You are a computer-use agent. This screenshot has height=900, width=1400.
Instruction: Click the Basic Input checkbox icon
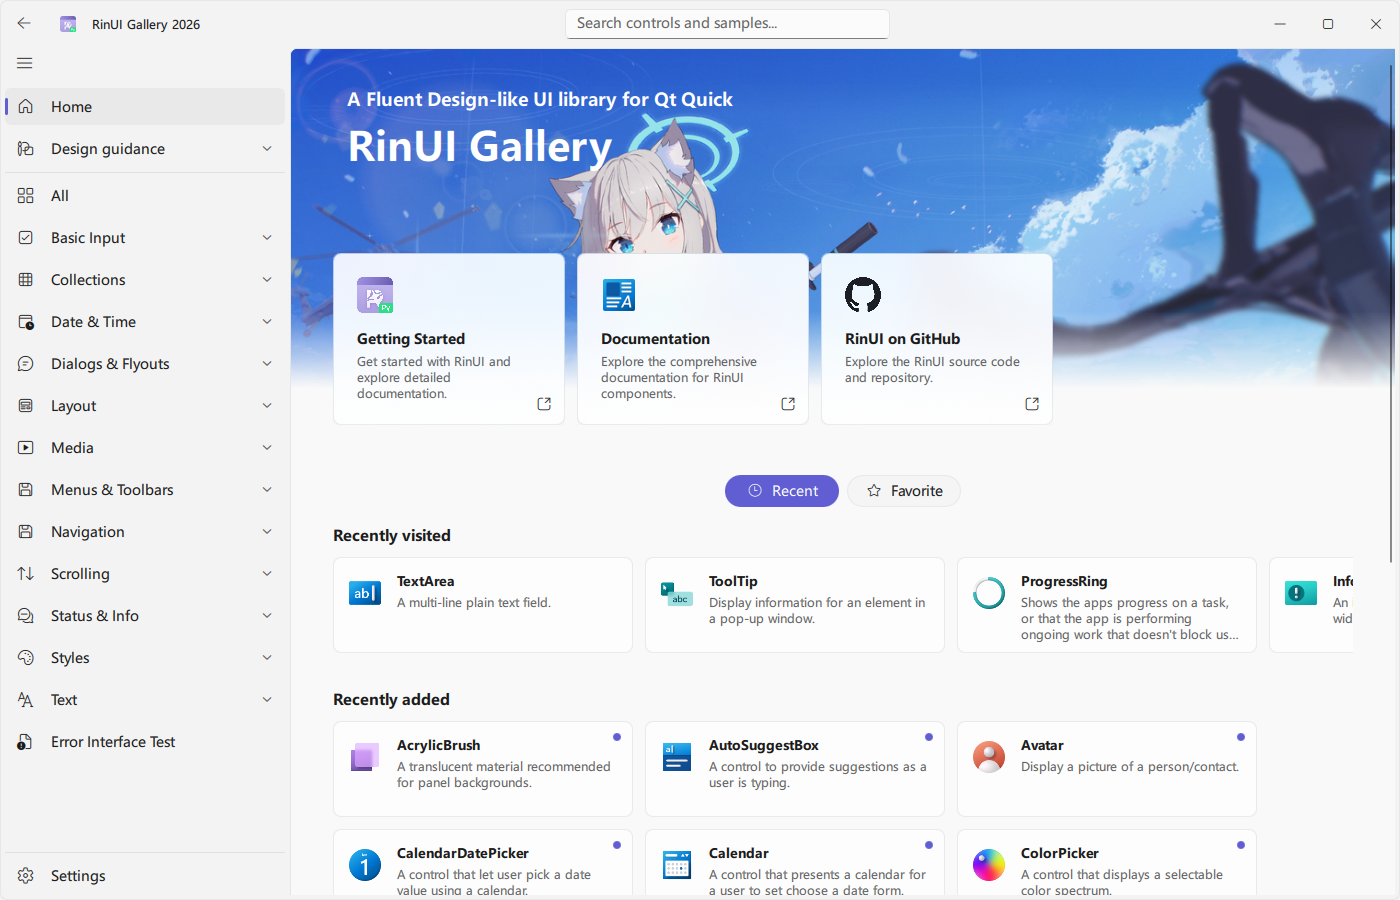point(26,238)
